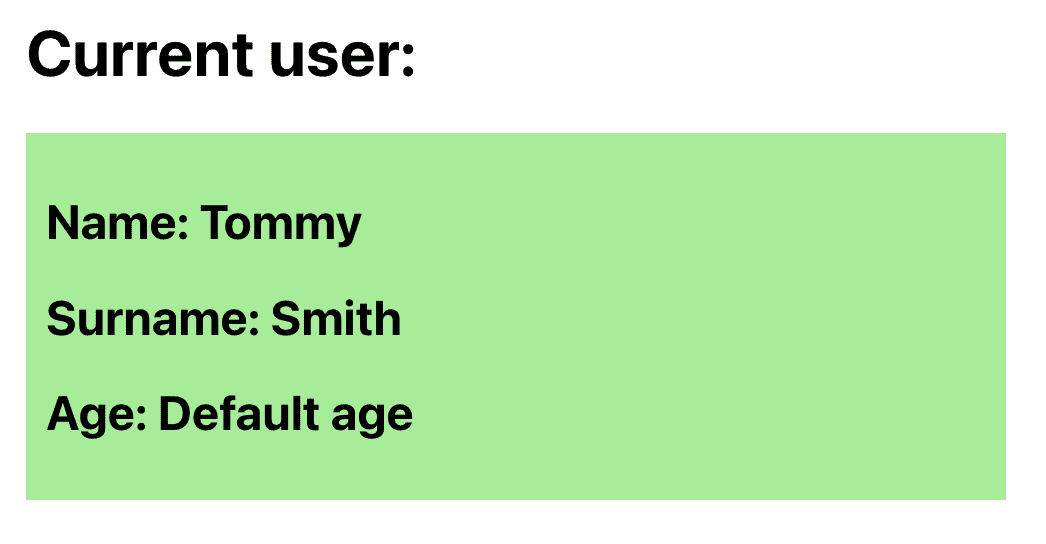Click the word "Default" in the age row
Screen dimensions: 1046x544
[x=239, y=414]
